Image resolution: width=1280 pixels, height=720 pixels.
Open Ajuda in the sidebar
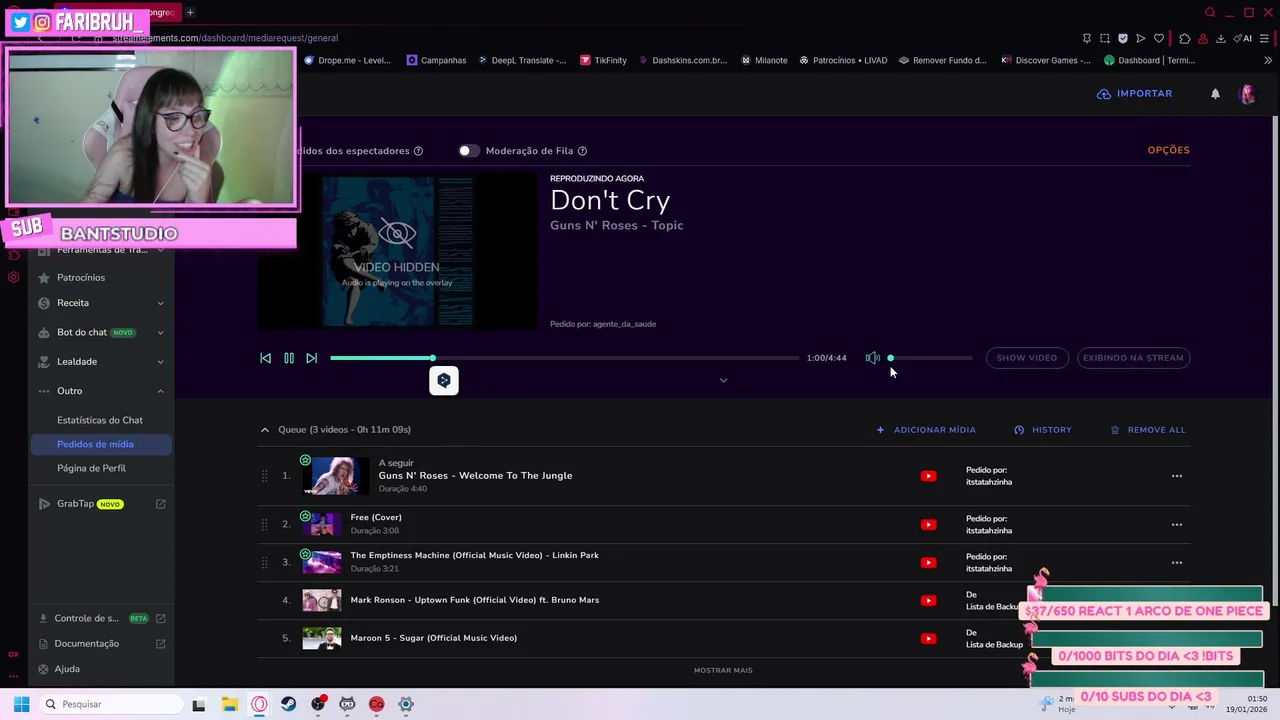coord(67,669)
